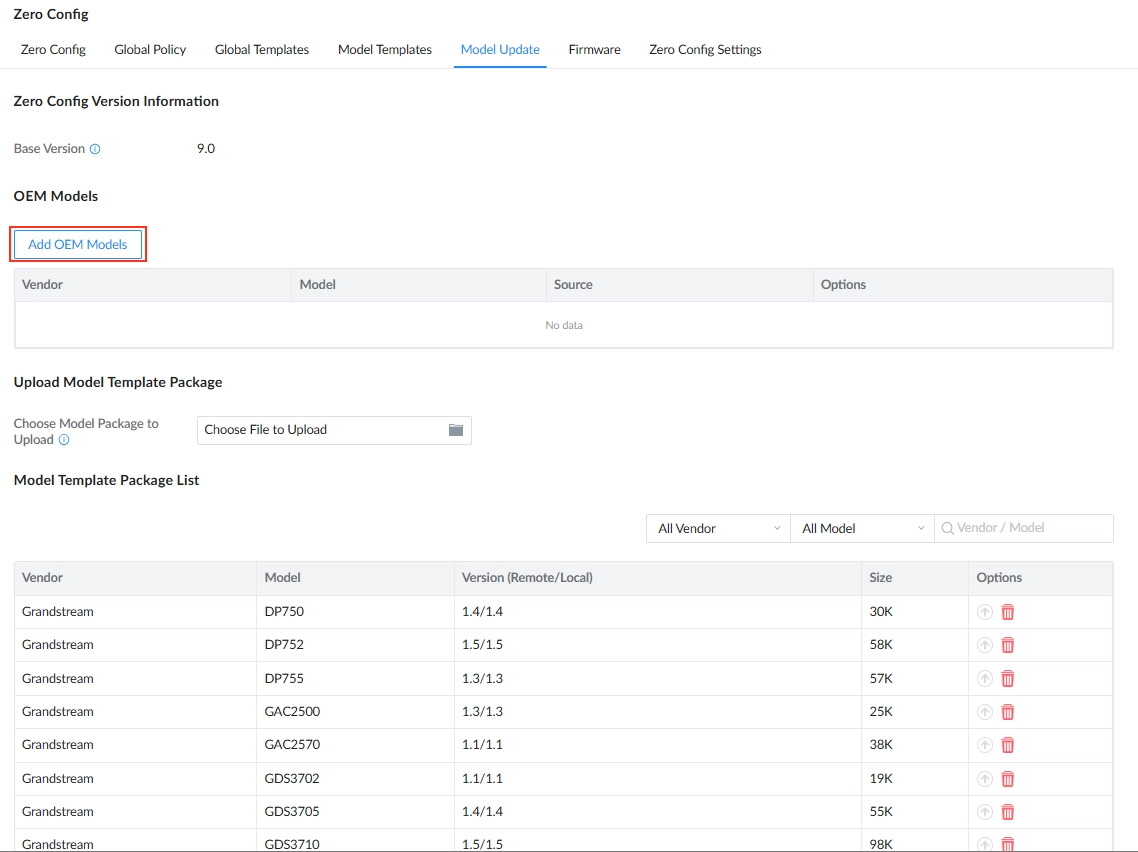The height and width of the screenshot is (852, 1138).
Task: Update the GAC2500 template package
Action: [x=984, y=712]
